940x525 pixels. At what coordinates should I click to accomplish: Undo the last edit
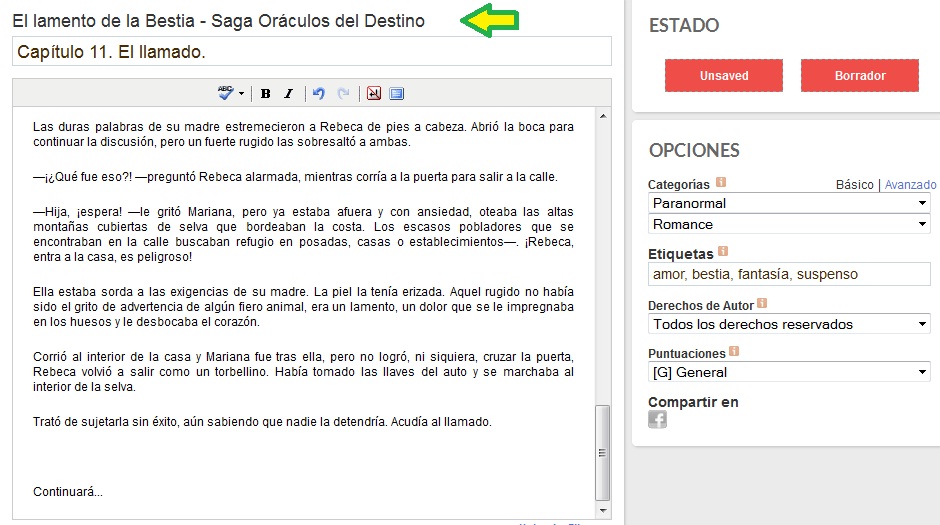click(x=318, y=93)
